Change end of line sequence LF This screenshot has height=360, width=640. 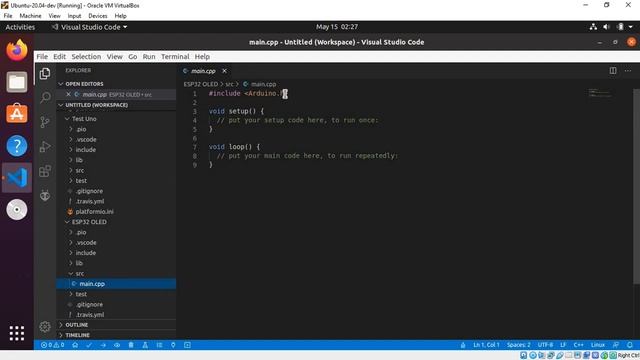point(563,345)
